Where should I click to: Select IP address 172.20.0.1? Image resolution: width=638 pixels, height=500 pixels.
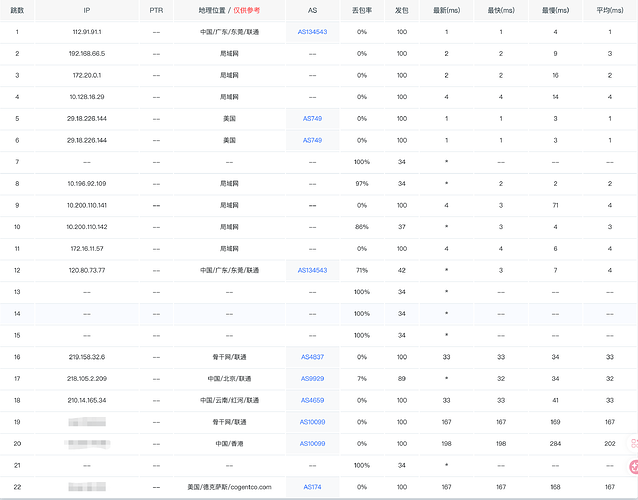(x=87, y=75)
